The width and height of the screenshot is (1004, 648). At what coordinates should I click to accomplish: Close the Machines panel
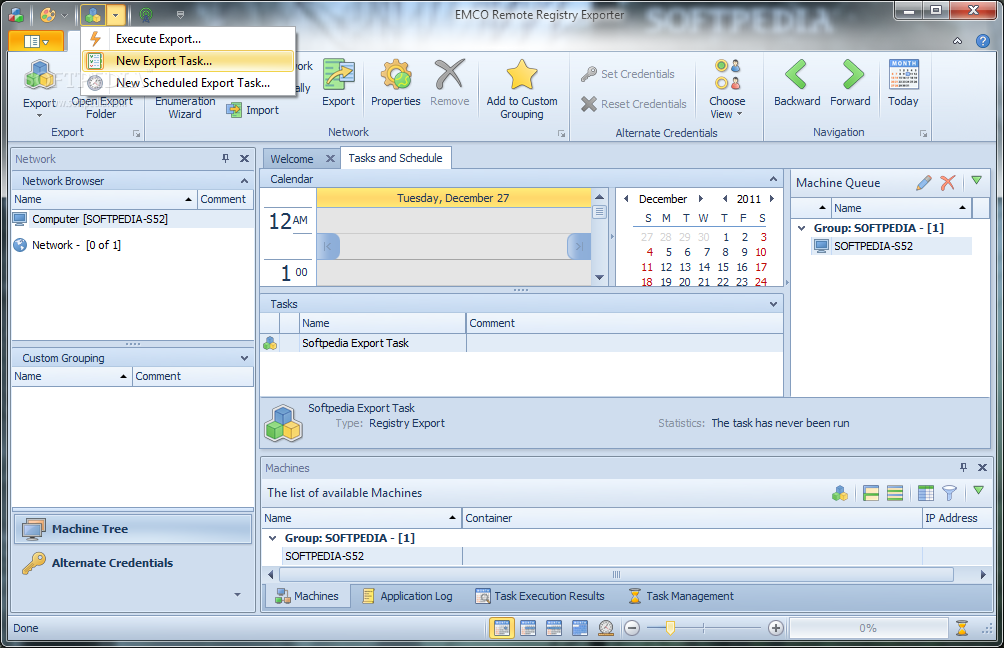coord(982,467)
